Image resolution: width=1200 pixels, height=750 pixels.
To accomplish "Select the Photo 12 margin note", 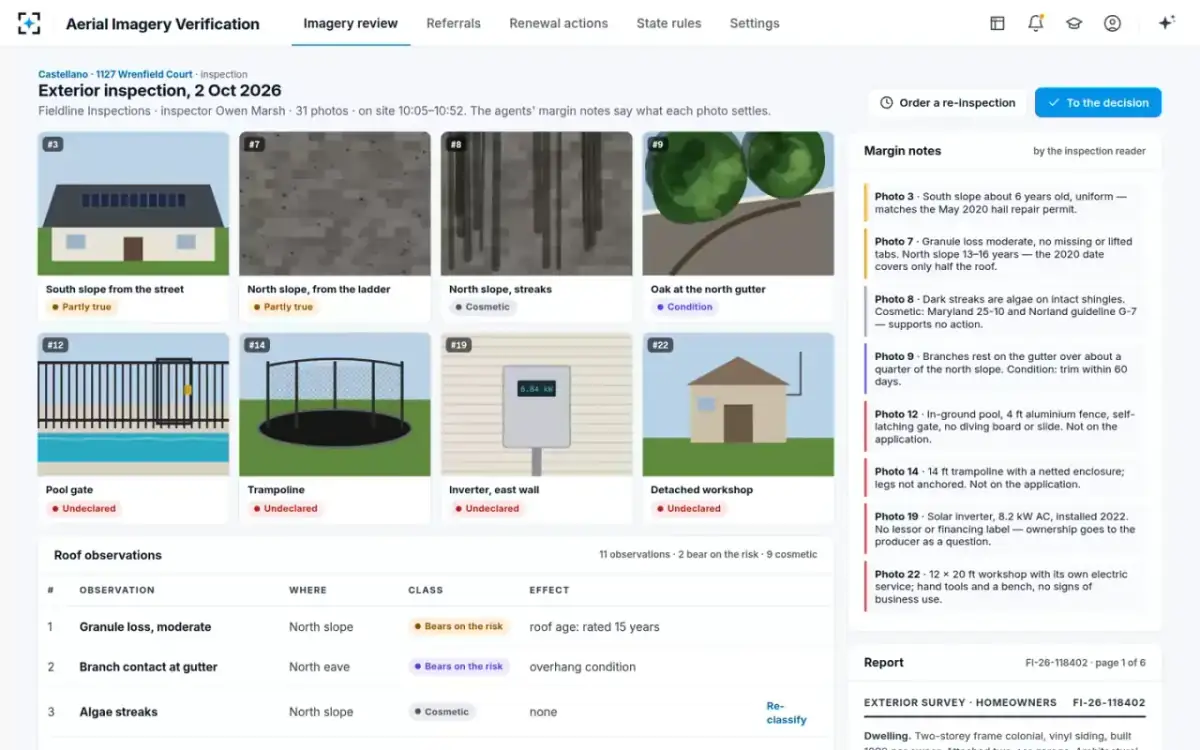I will [x=1005, y=426].
